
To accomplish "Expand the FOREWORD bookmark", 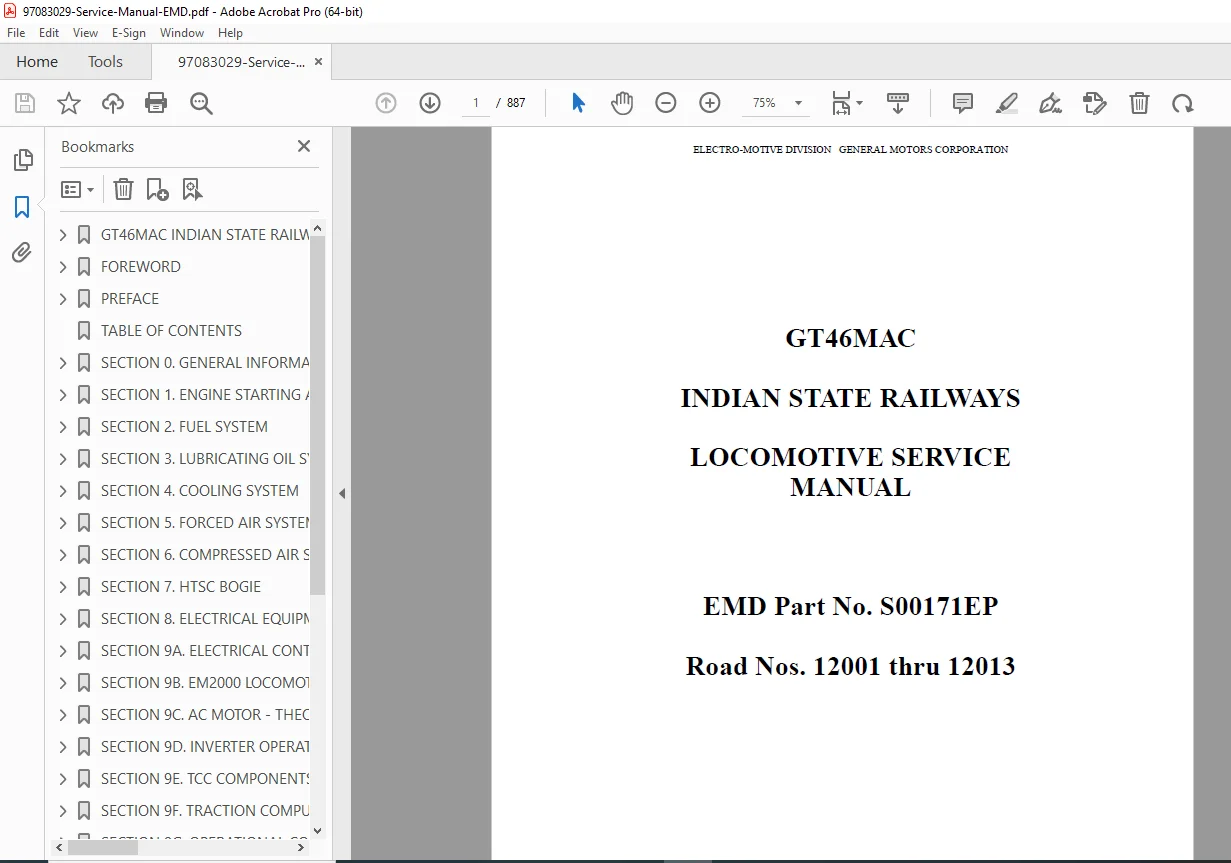I will 63,267.
